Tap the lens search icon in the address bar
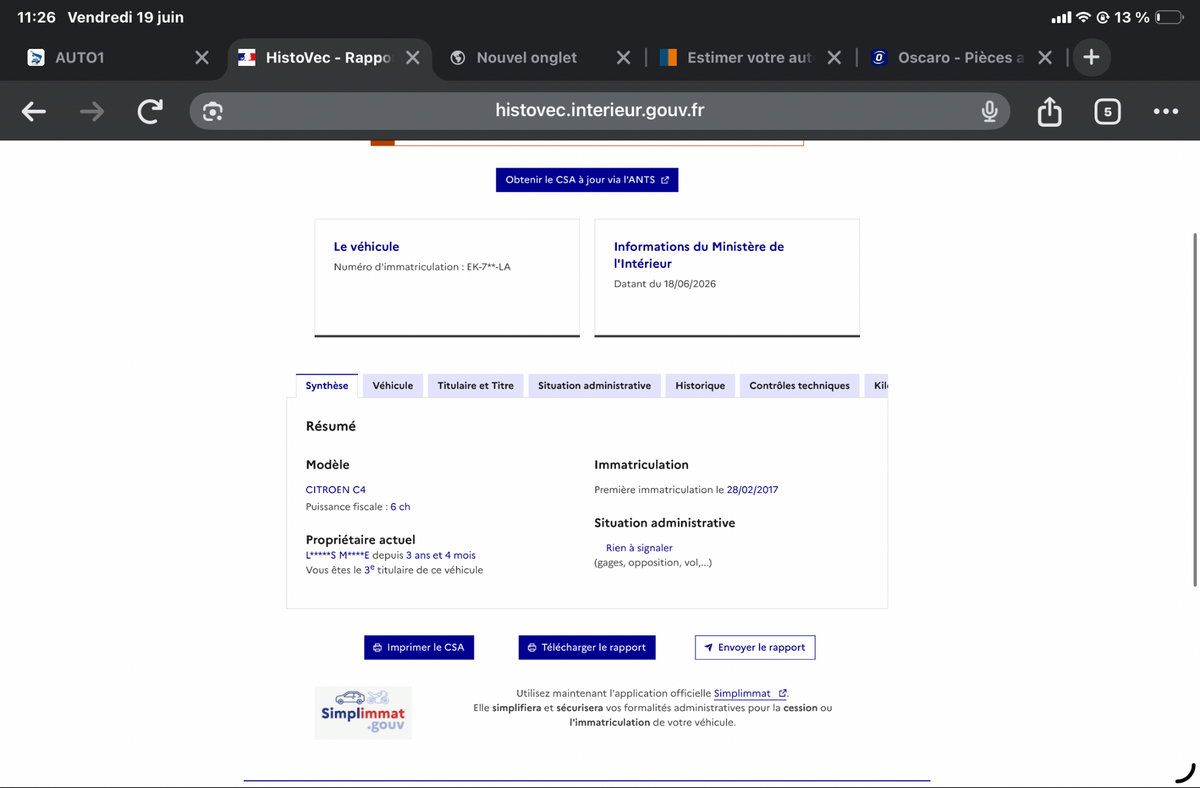This screenshot has height=788, width=1200. coord(212,111)
